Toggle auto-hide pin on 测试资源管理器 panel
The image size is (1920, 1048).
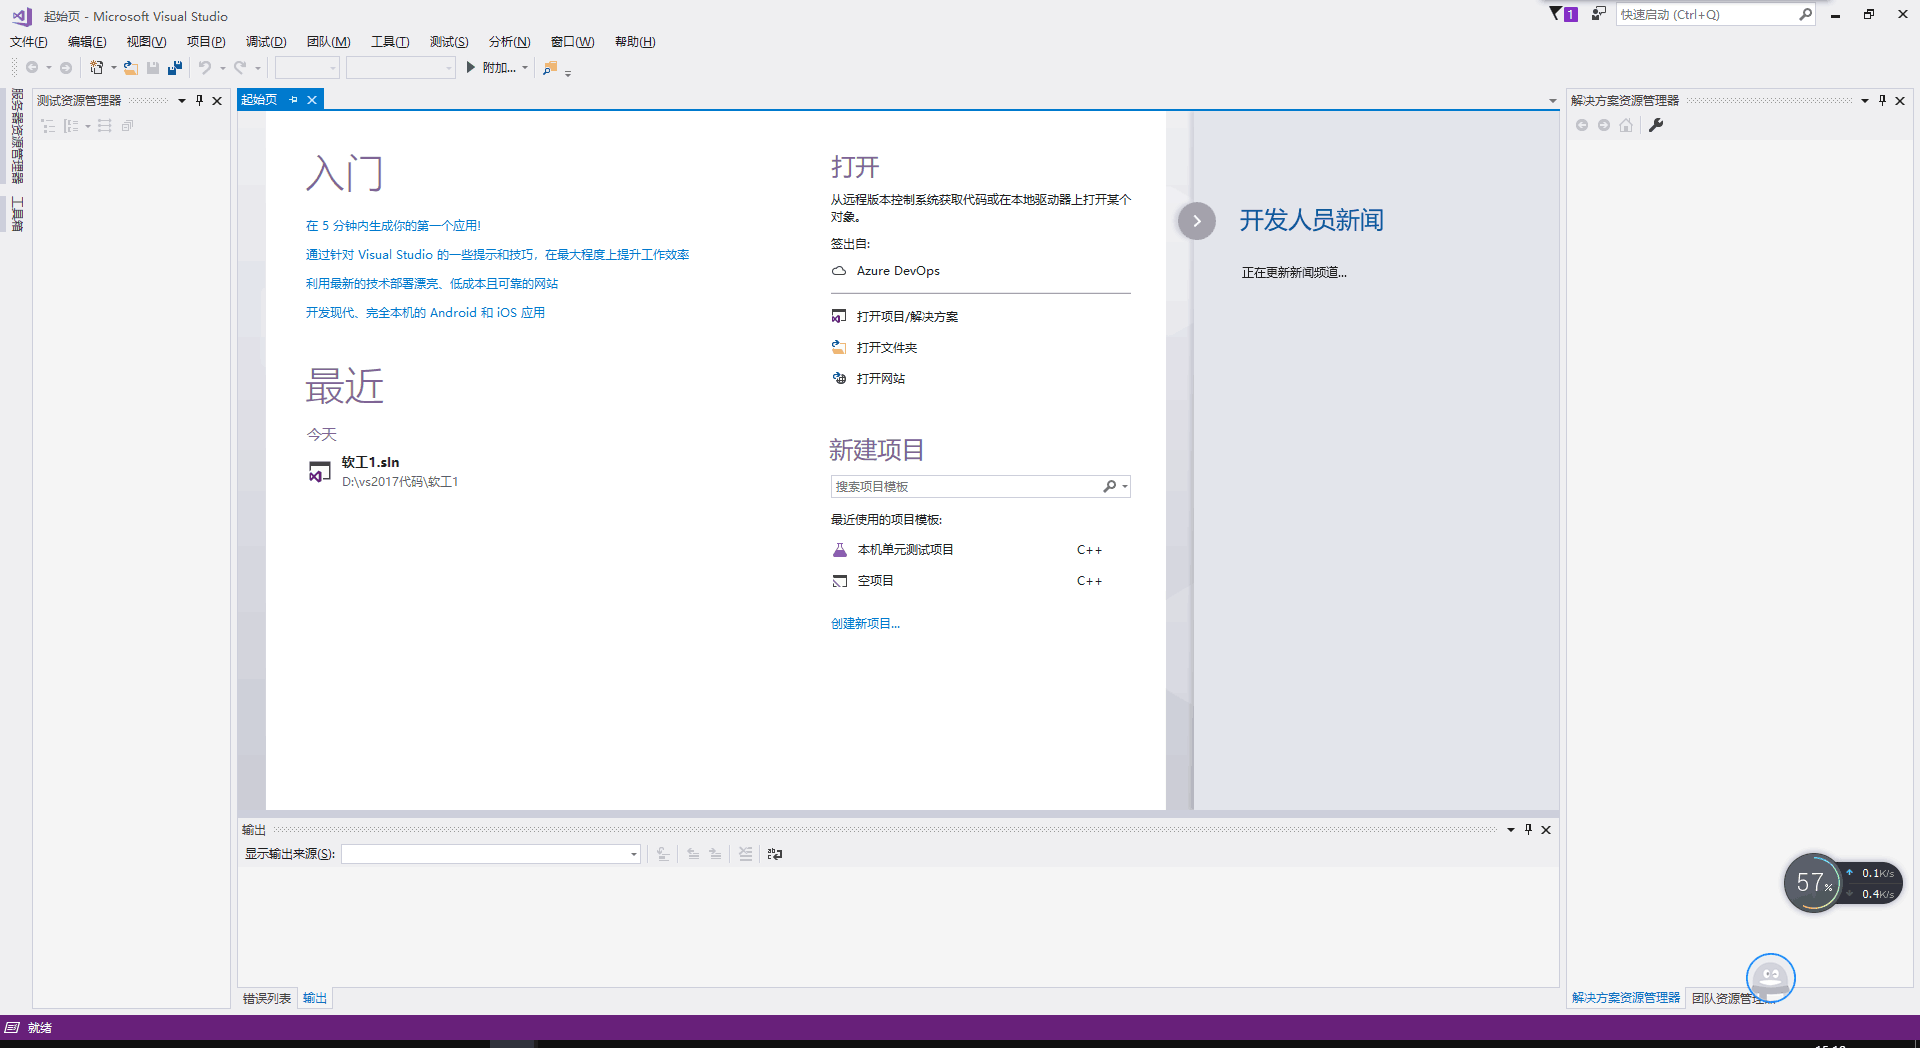(x=199, y=100)
